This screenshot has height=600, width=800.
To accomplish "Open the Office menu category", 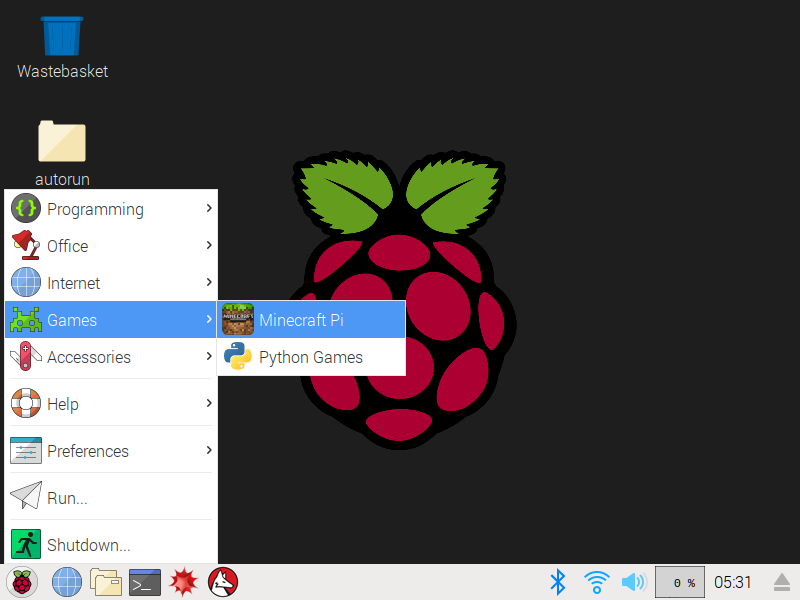I will pyautogui.click(x=111, y=245).
